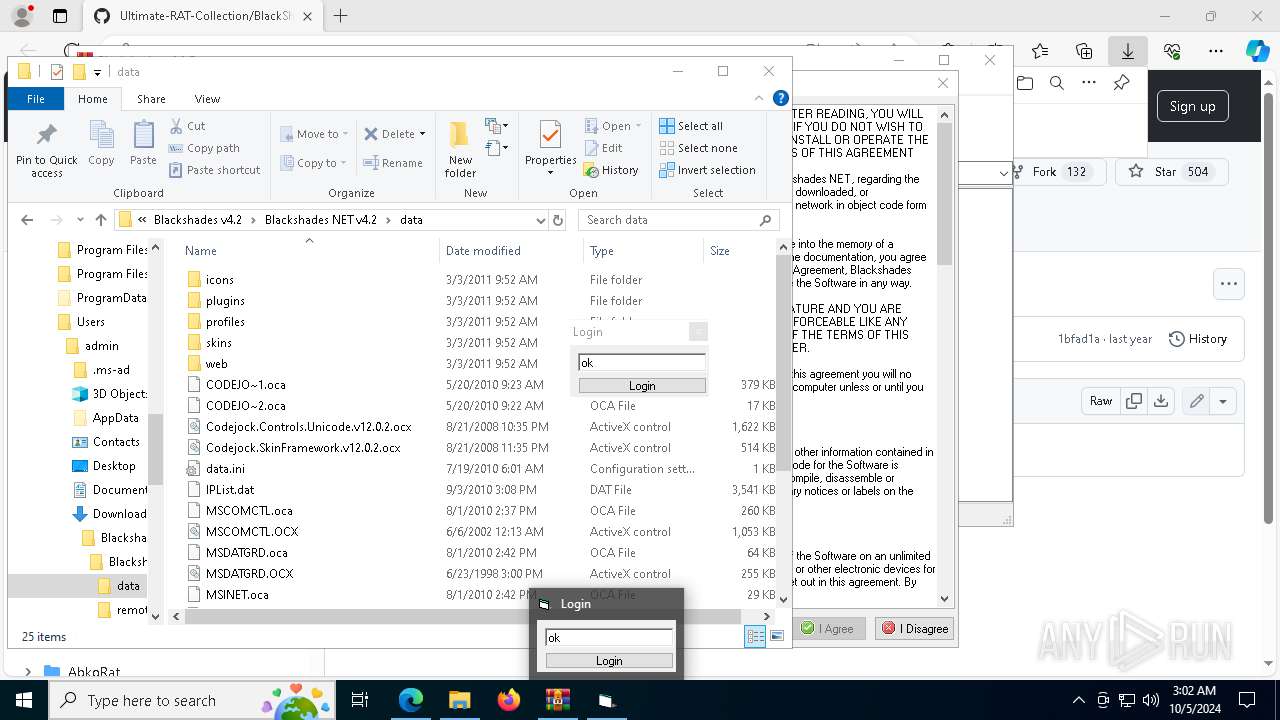Expand AbkoRat tree item arrow

[x=27, y=672]
